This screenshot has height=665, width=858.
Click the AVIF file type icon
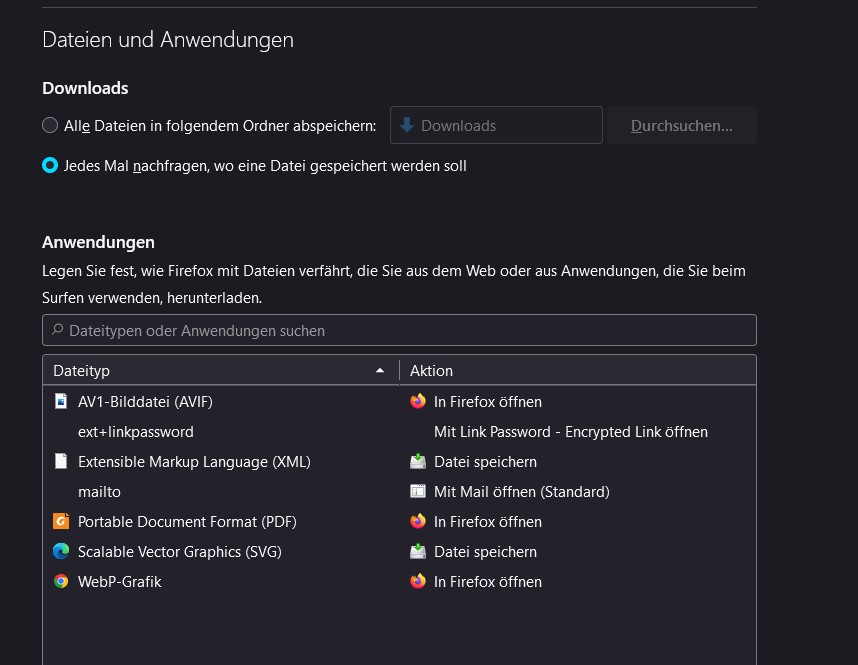coord(61,402)
